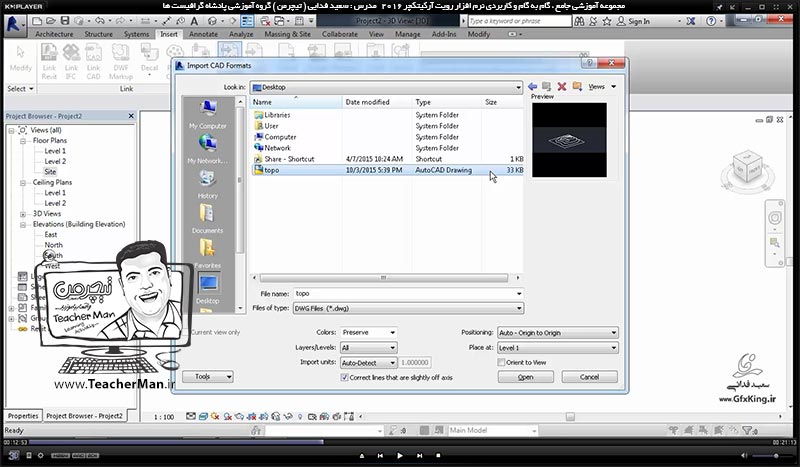Click the steering wheel in navigation bar
Image resolution: width=800 pixels, height=467 pixels.
(774, 218)
